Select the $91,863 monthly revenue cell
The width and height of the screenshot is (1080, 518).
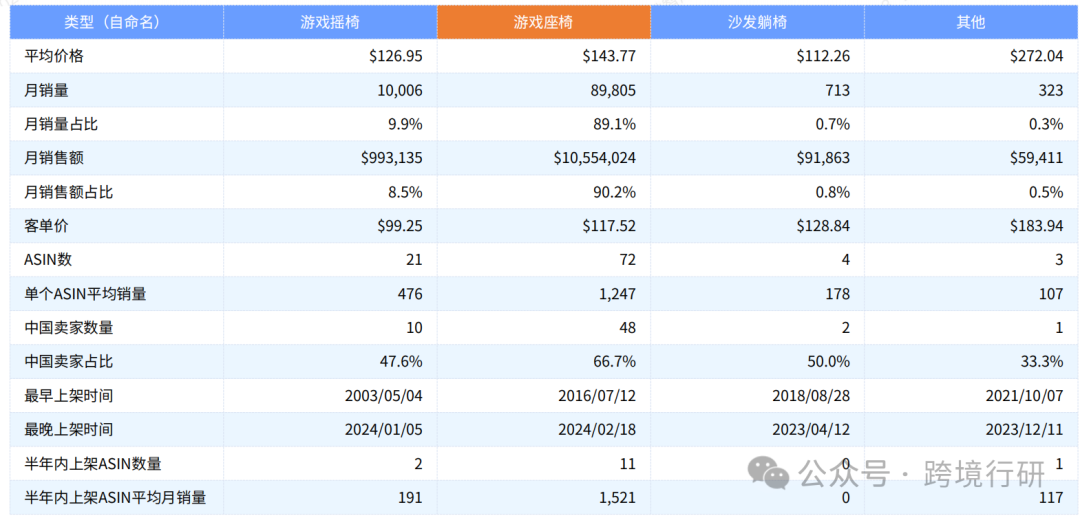[822, 158]
